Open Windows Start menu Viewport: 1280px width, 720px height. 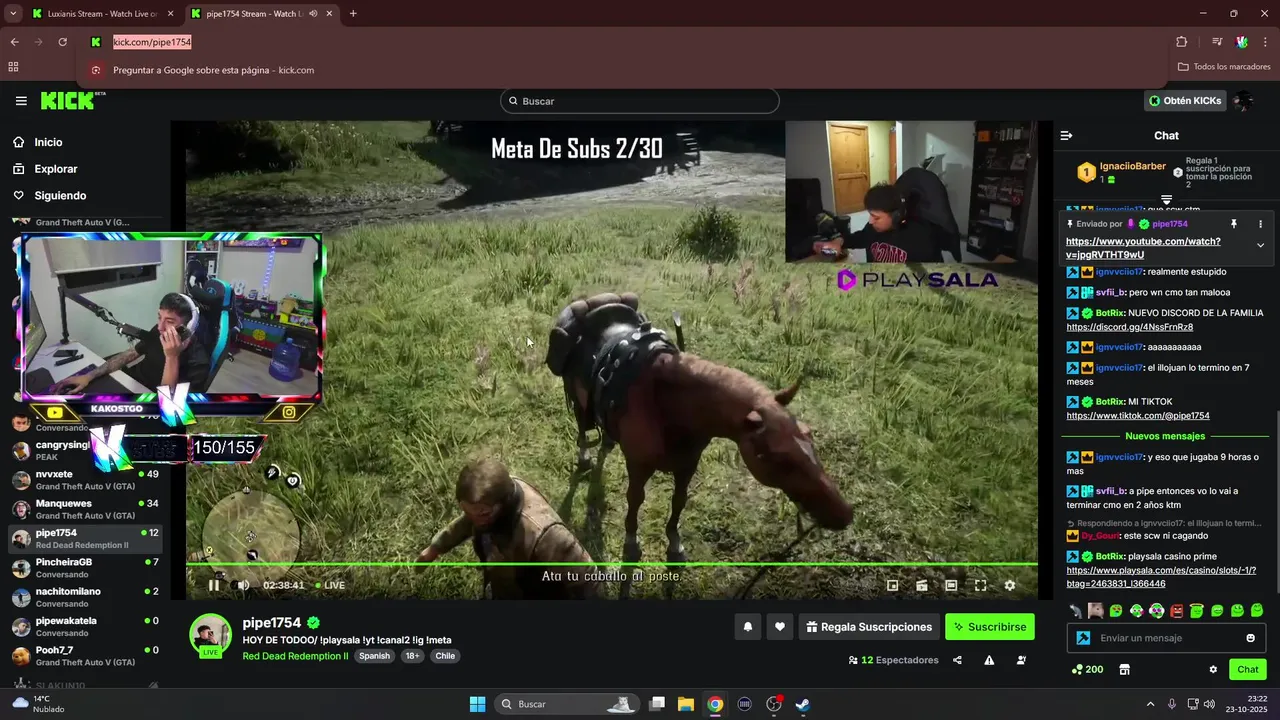click(477, 704)
